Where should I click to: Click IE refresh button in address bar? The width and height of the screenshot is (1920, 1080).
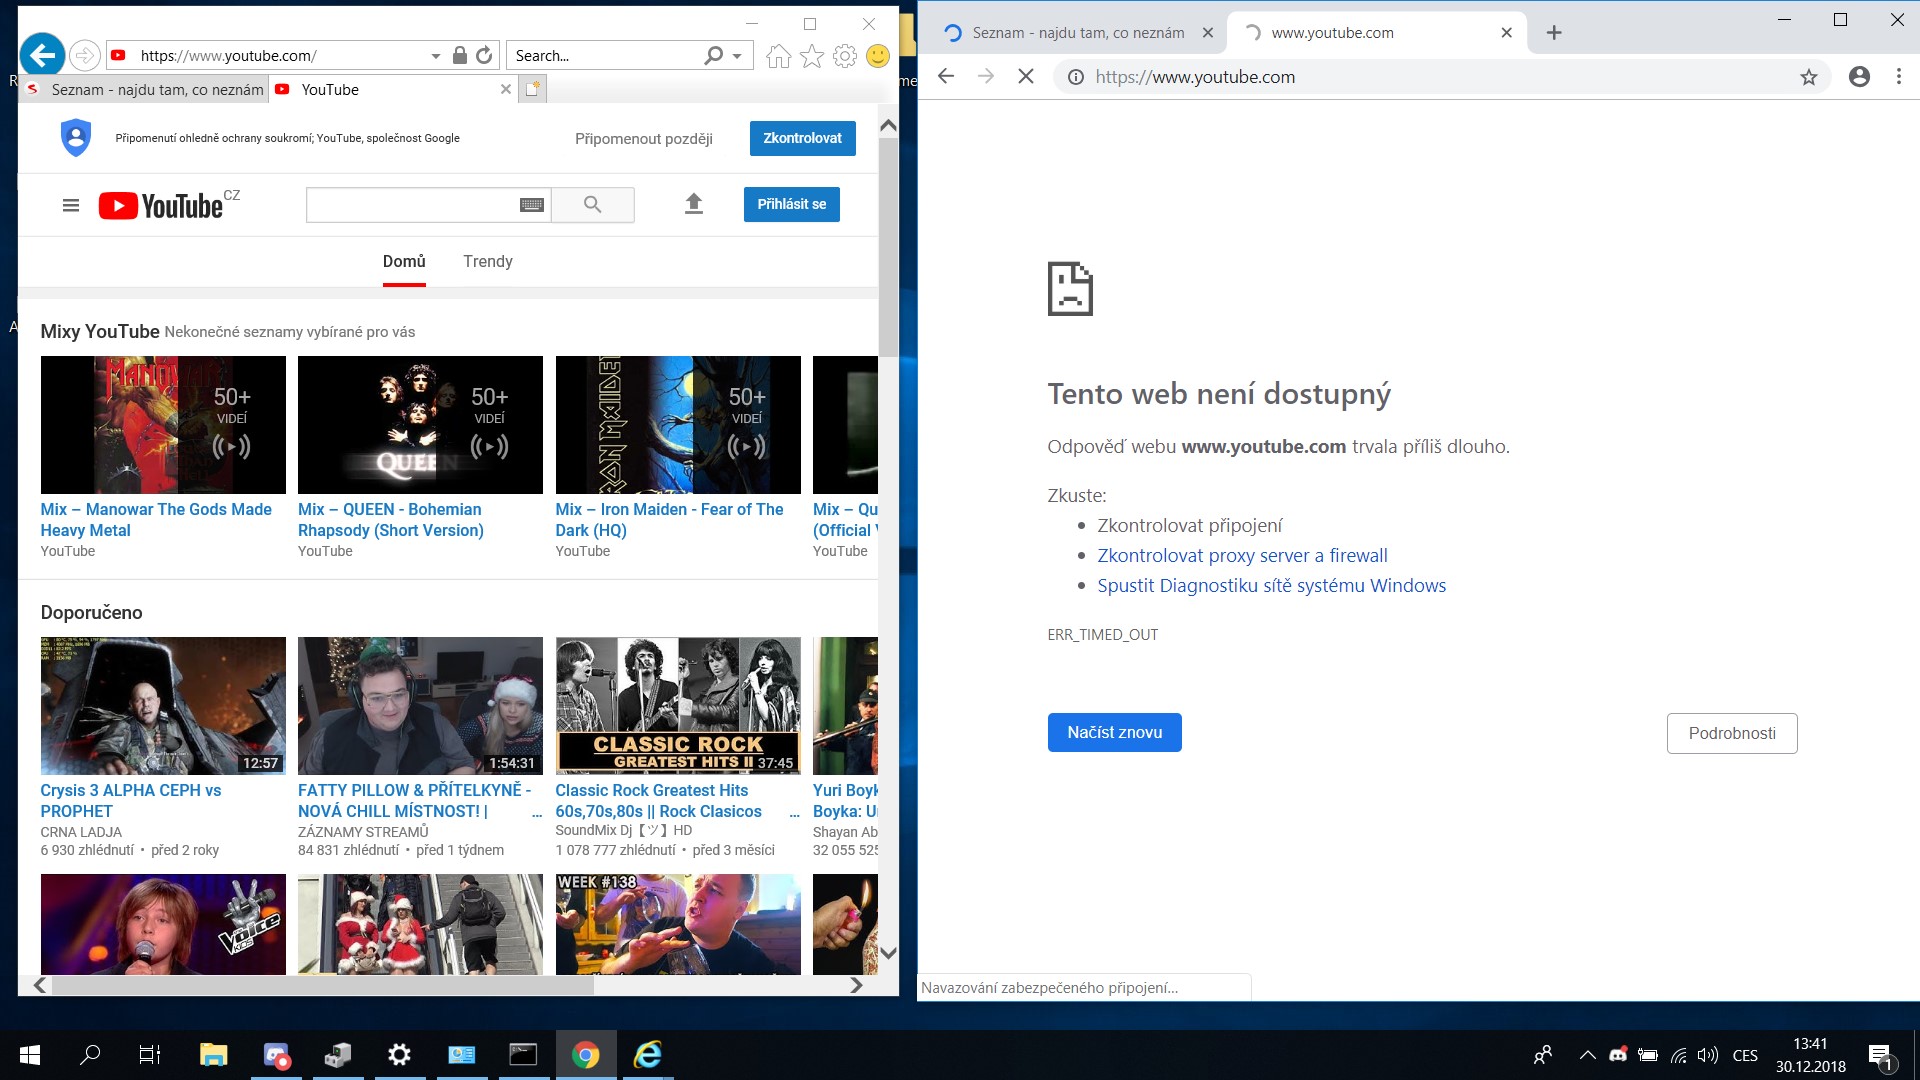pos(484,56)
